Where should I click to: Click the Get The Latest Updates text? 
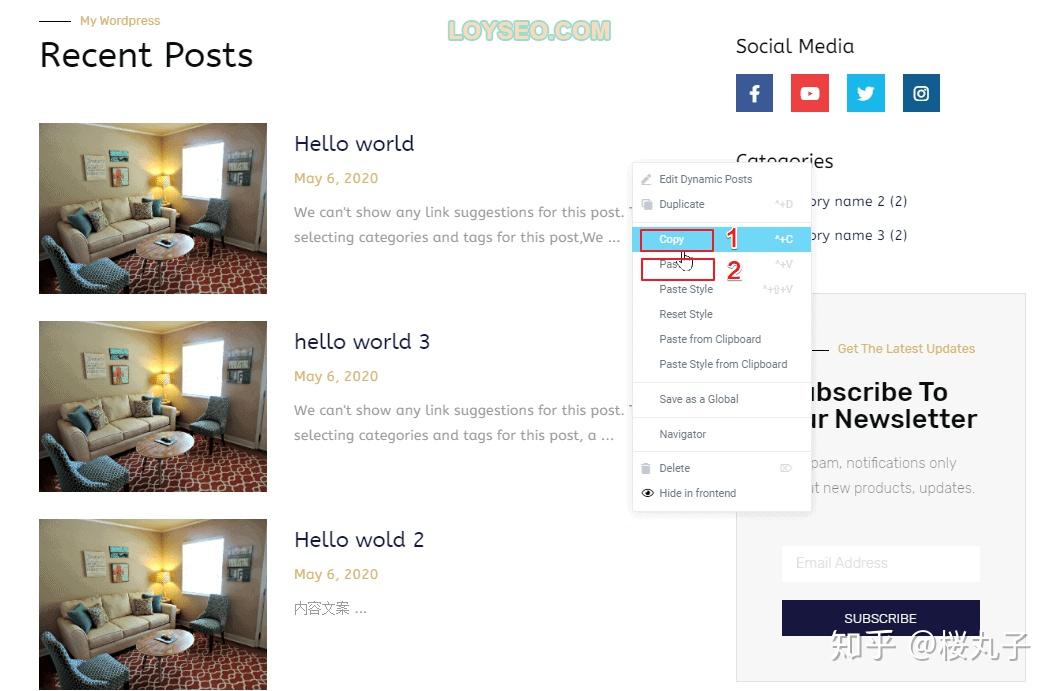[x=906, y=349]
